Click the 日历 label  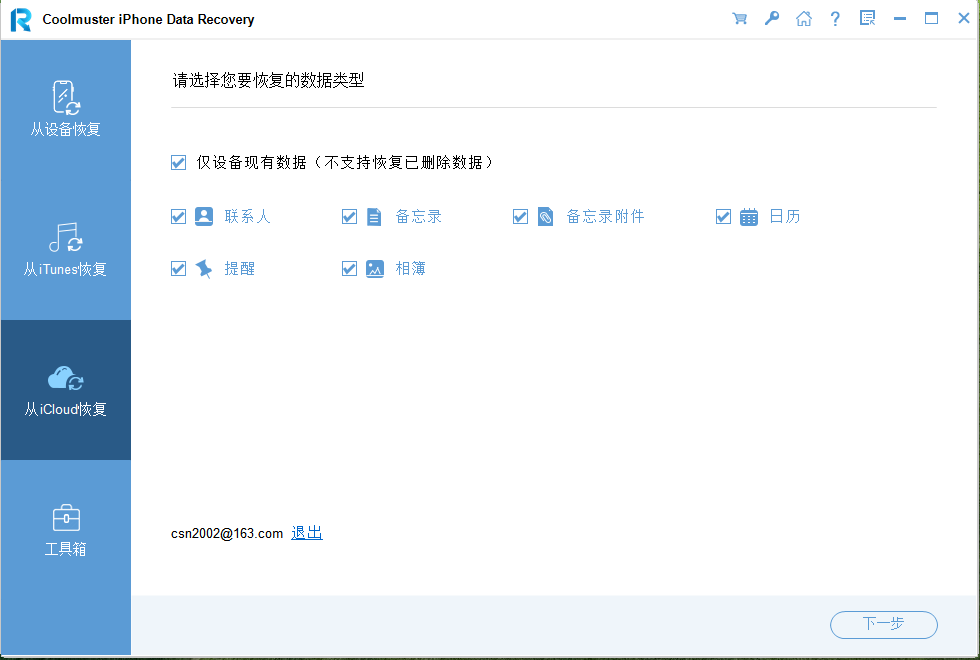click(x=784, y=217)
